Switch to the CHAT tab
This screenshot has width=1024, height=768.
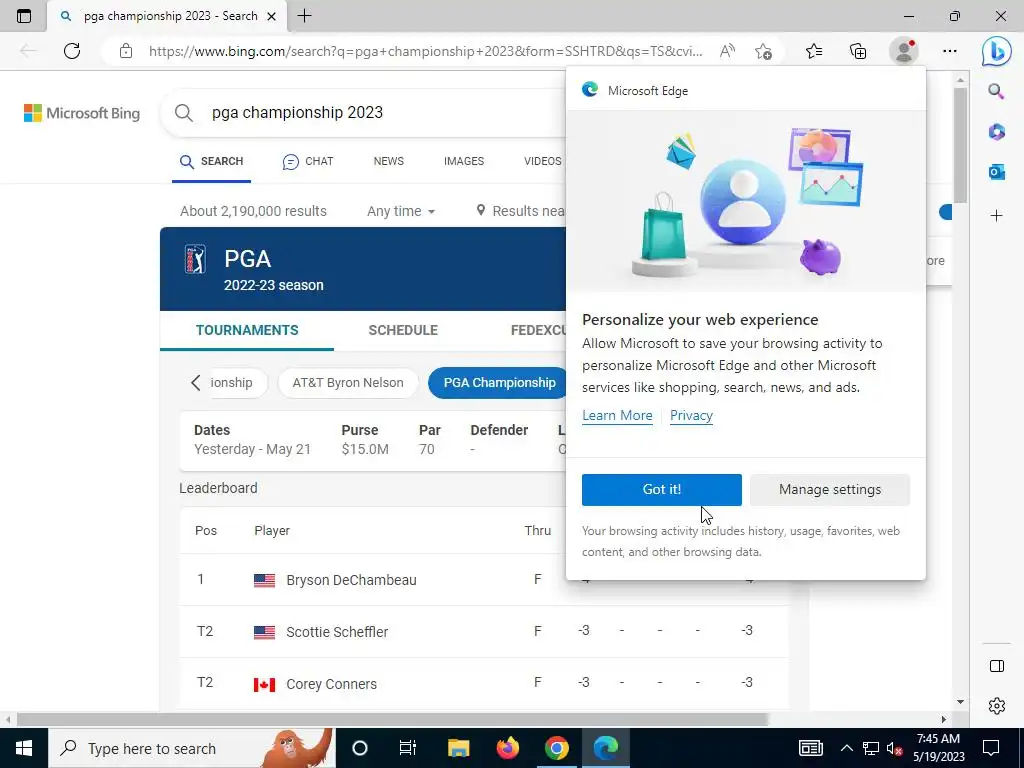pyautogui.click(x=308, y=161)
